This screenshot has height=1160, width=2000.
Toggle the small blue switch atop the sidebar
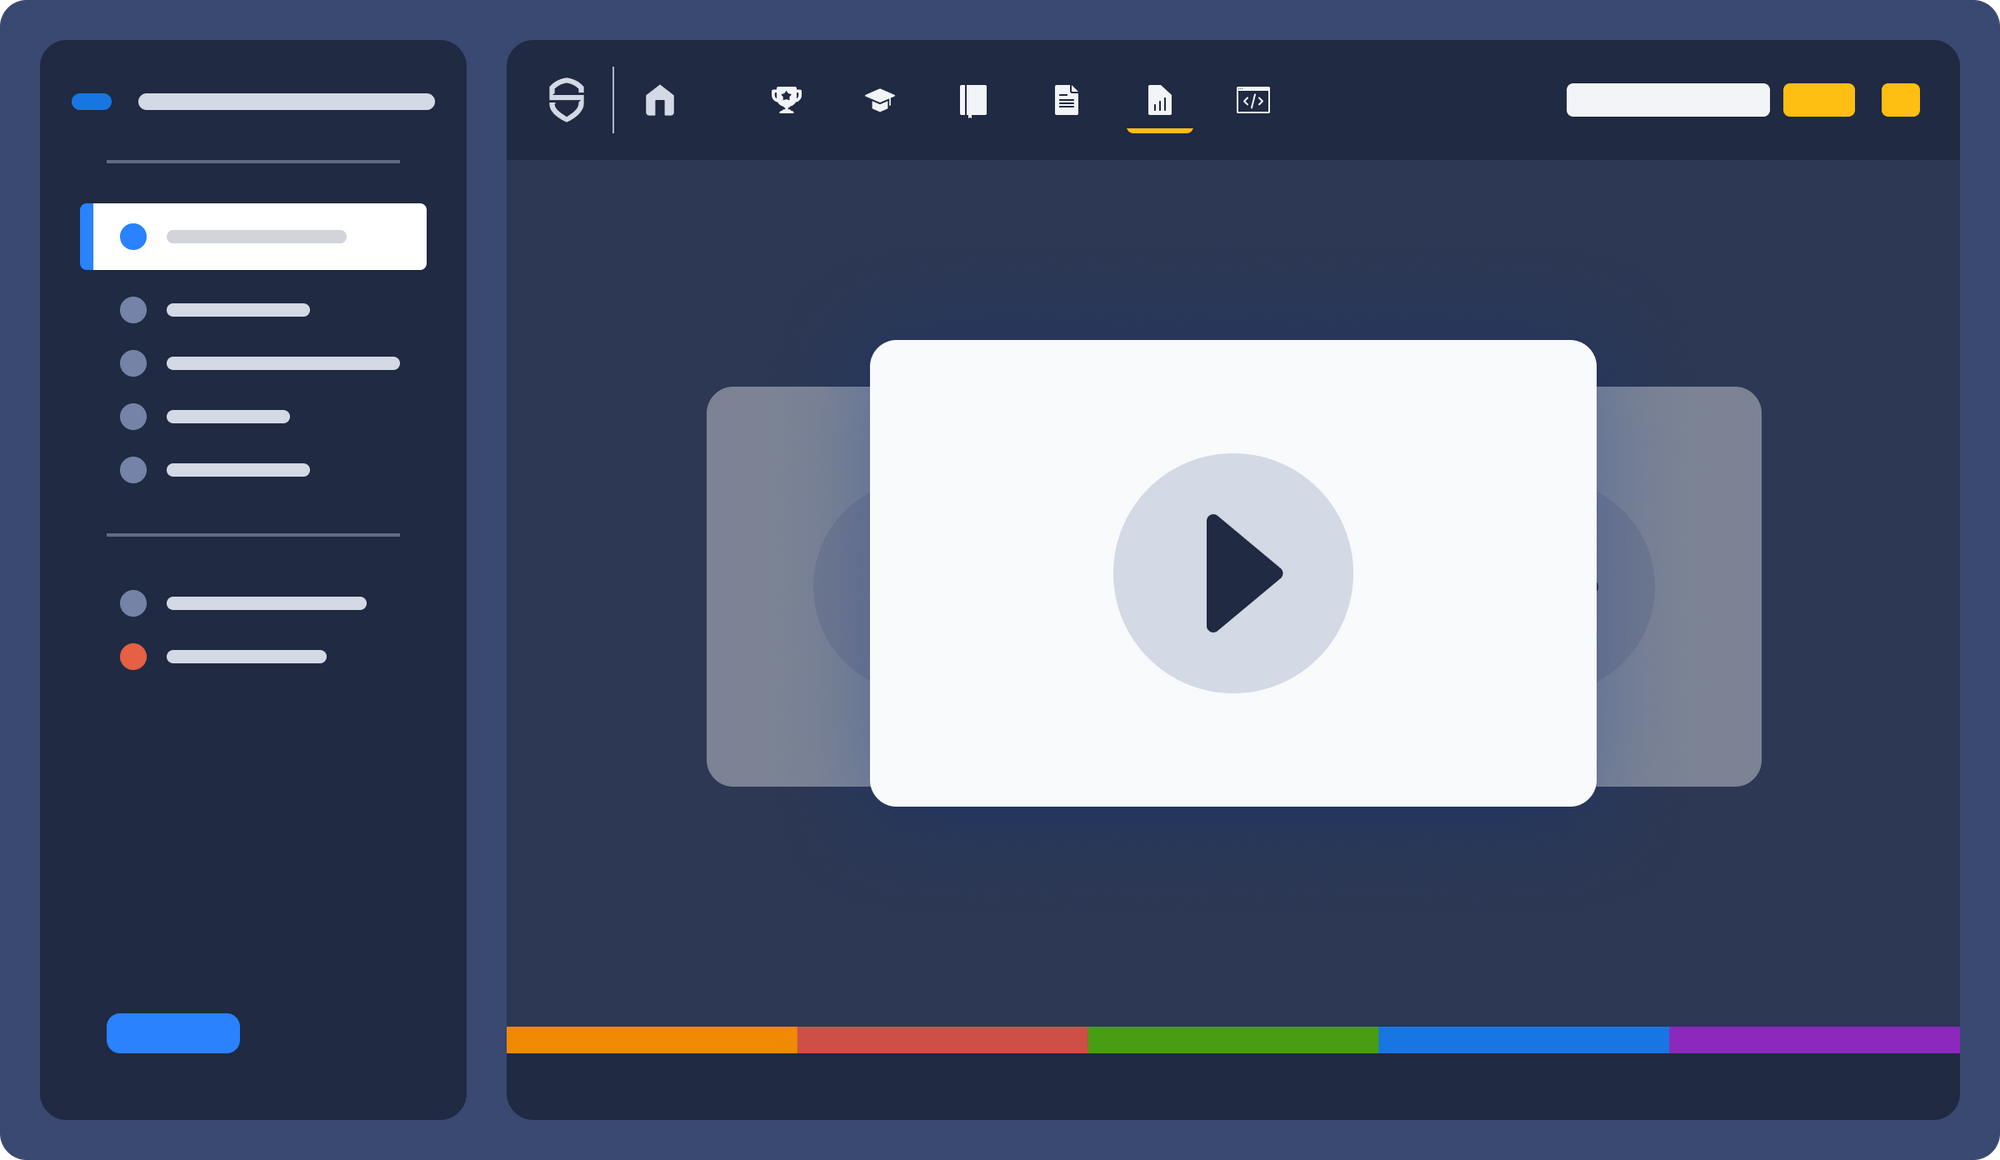click(x=92, y=101)
